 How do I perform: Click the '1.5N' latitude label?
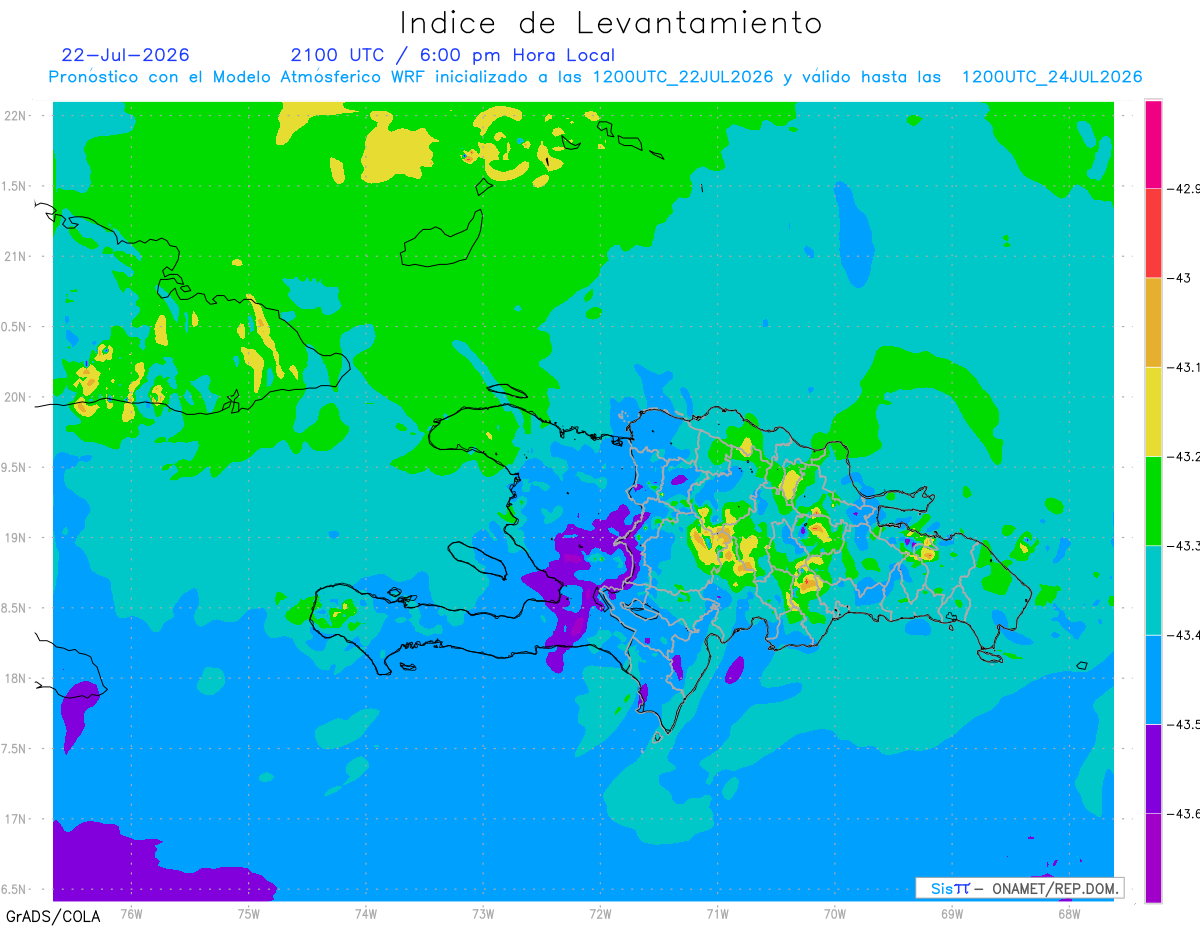point(15,186)
